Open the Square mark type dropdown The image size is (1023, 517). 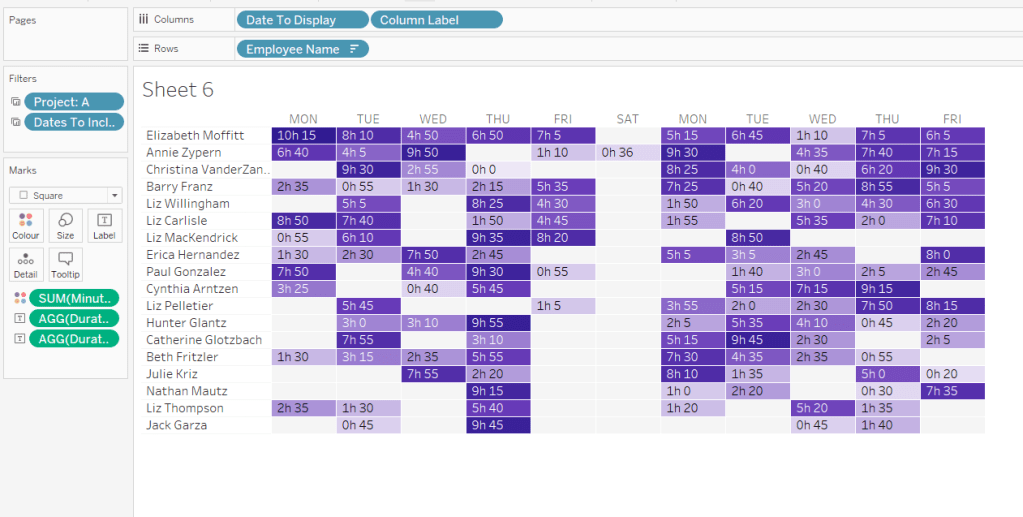coord(66,195)
